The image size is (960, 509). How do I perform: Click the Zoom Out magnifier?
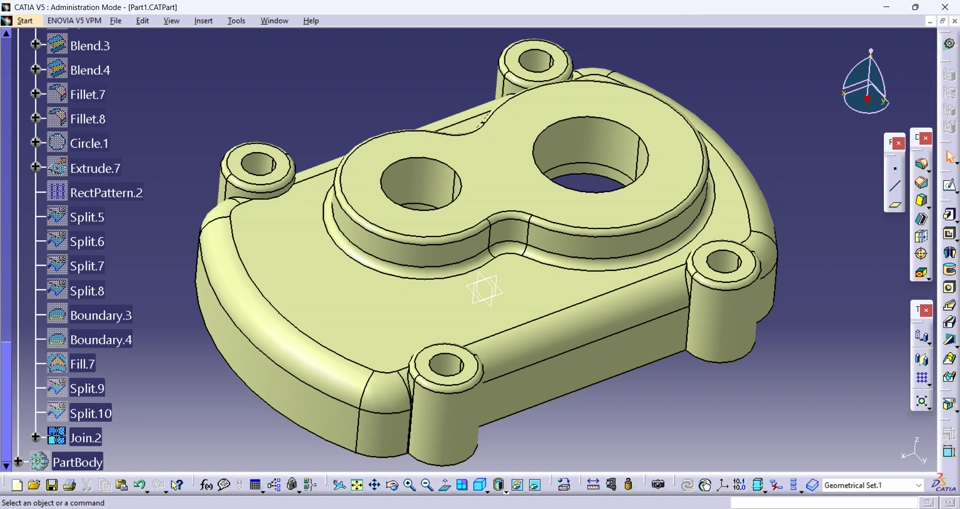[427, 485]
